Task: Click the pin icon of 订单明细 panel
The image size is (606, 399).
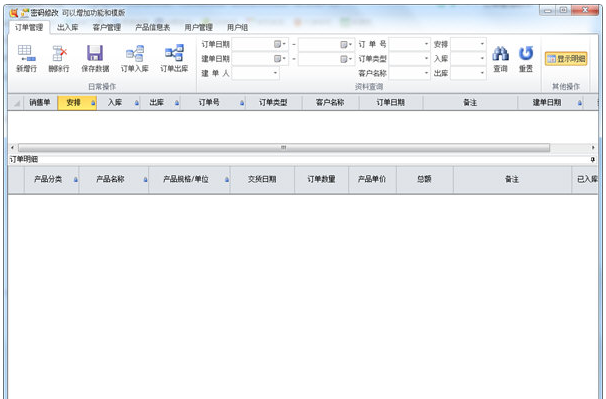Action: pyautogui.click(x=593, y=159)
